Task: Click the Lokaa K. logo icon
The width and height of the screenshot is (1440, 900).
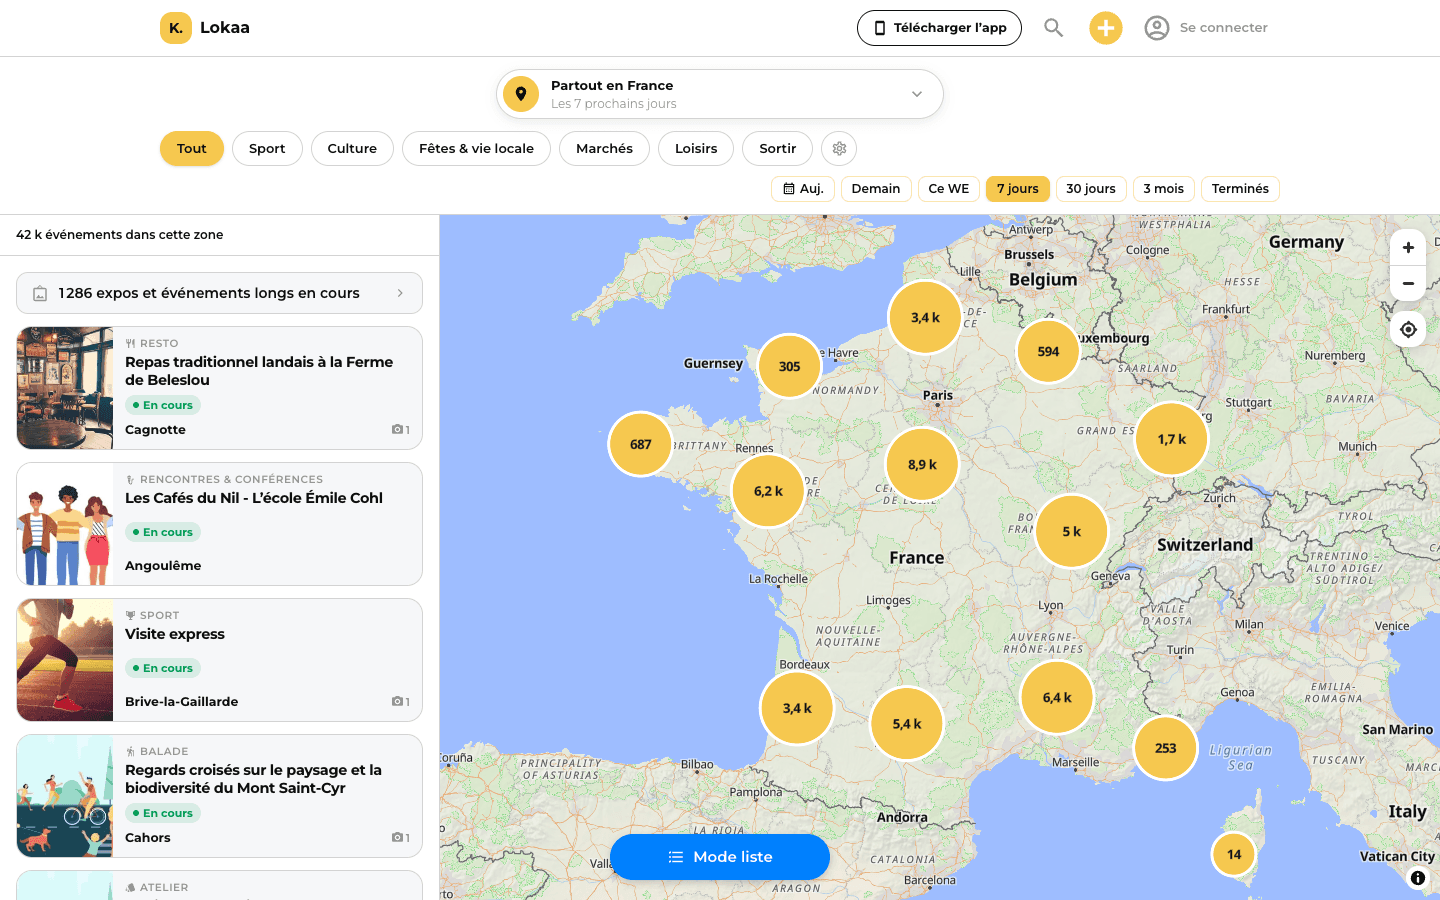Action: (176, 28)
